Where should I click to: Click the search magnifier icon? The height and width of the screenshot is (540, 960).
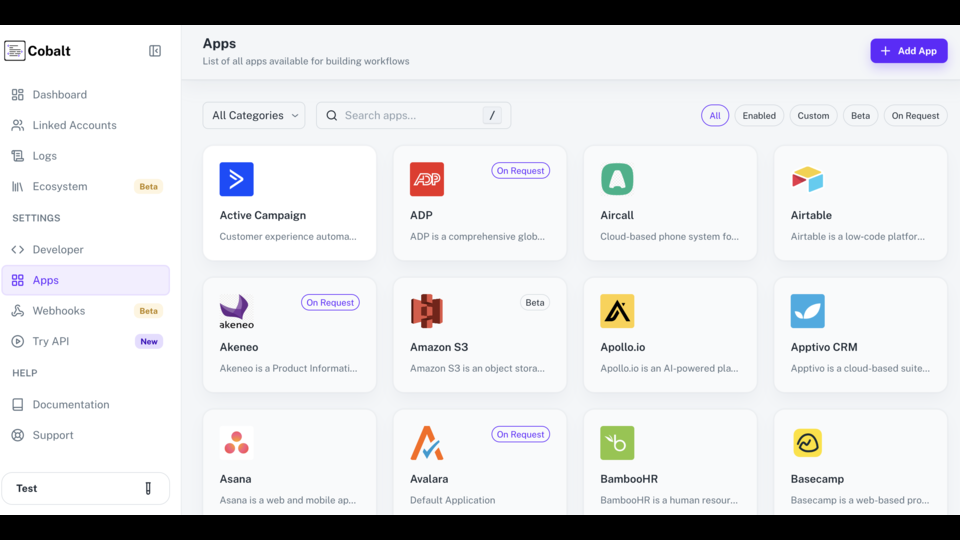point(332,115)
